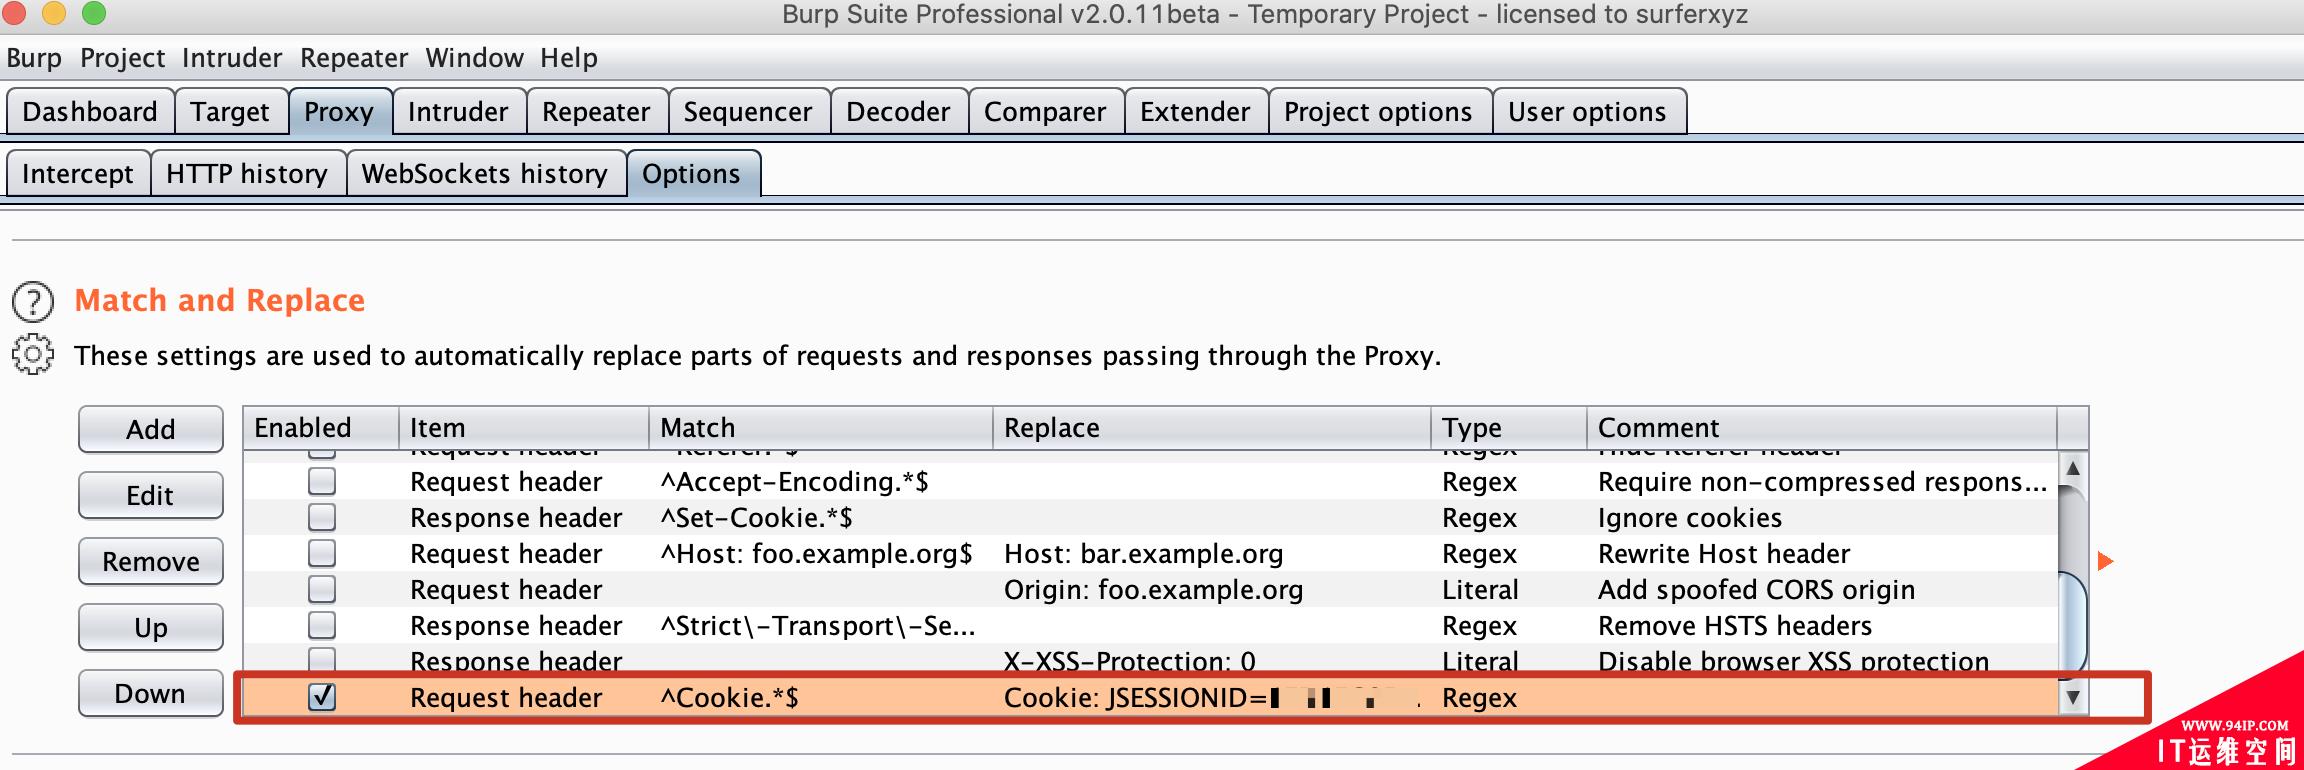Click the scrollbar up arrow

(x=2073, y=468)
